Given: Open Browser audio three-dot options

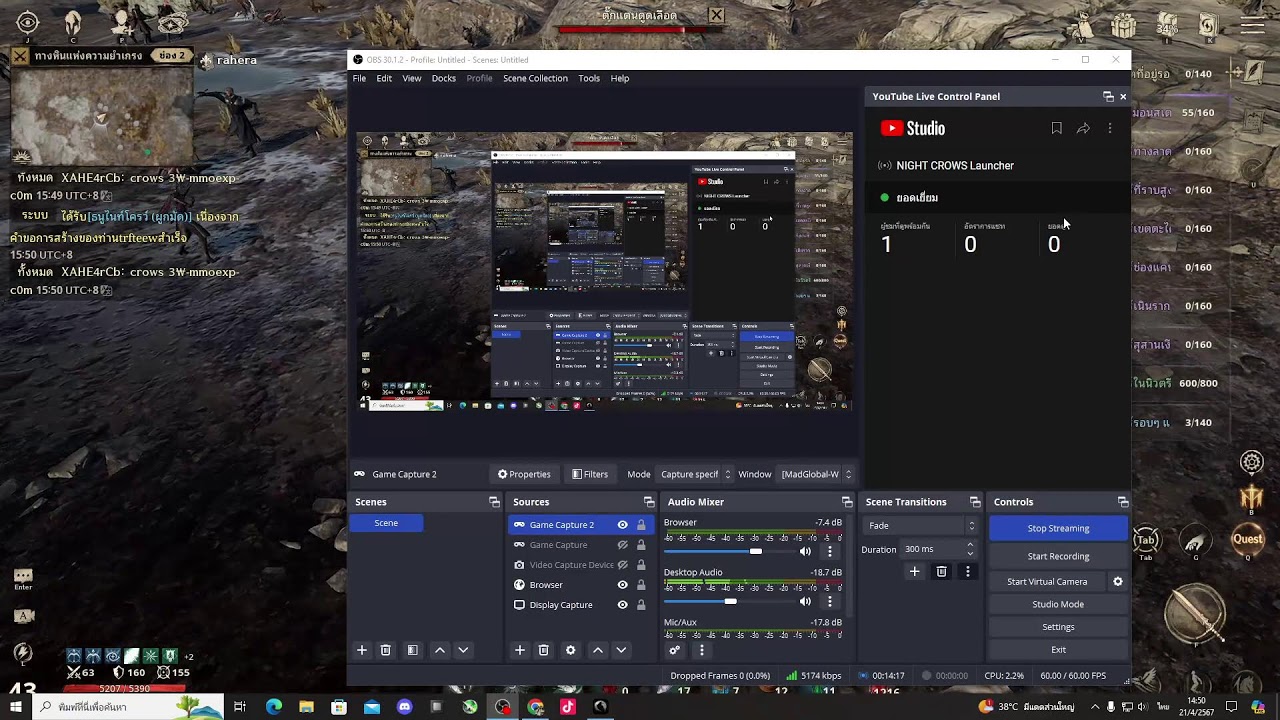Looking at the screenshot, I should (829, 551).
